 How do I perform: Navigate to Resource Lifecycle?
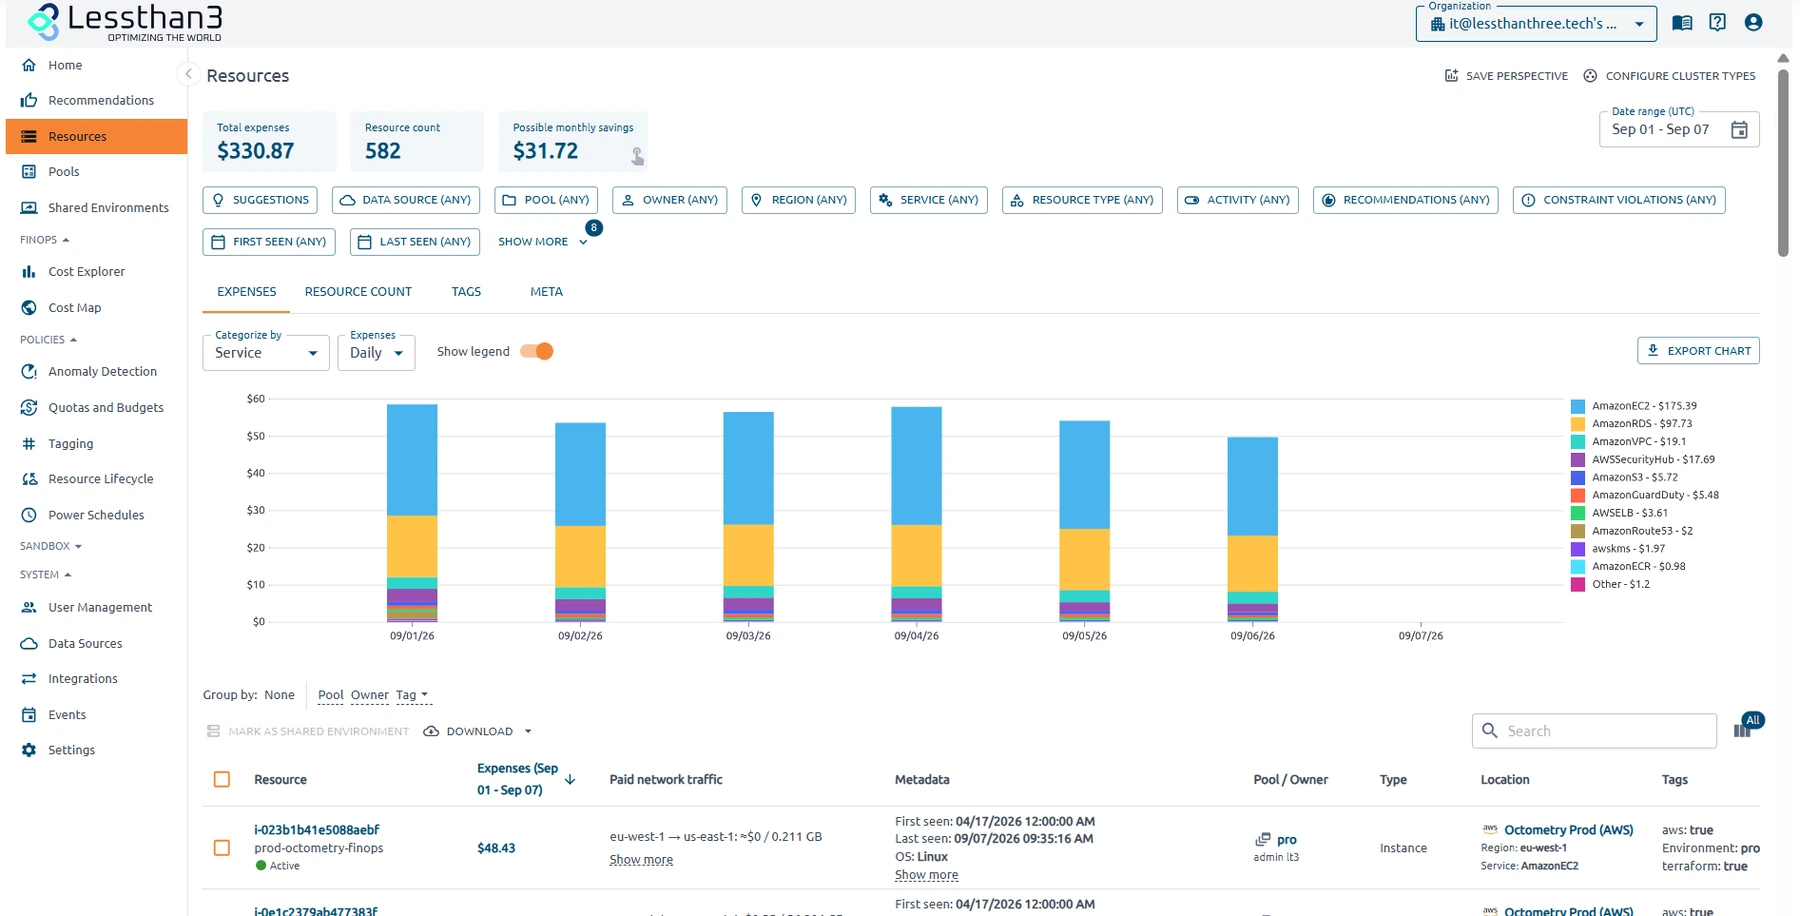point(101,479)
